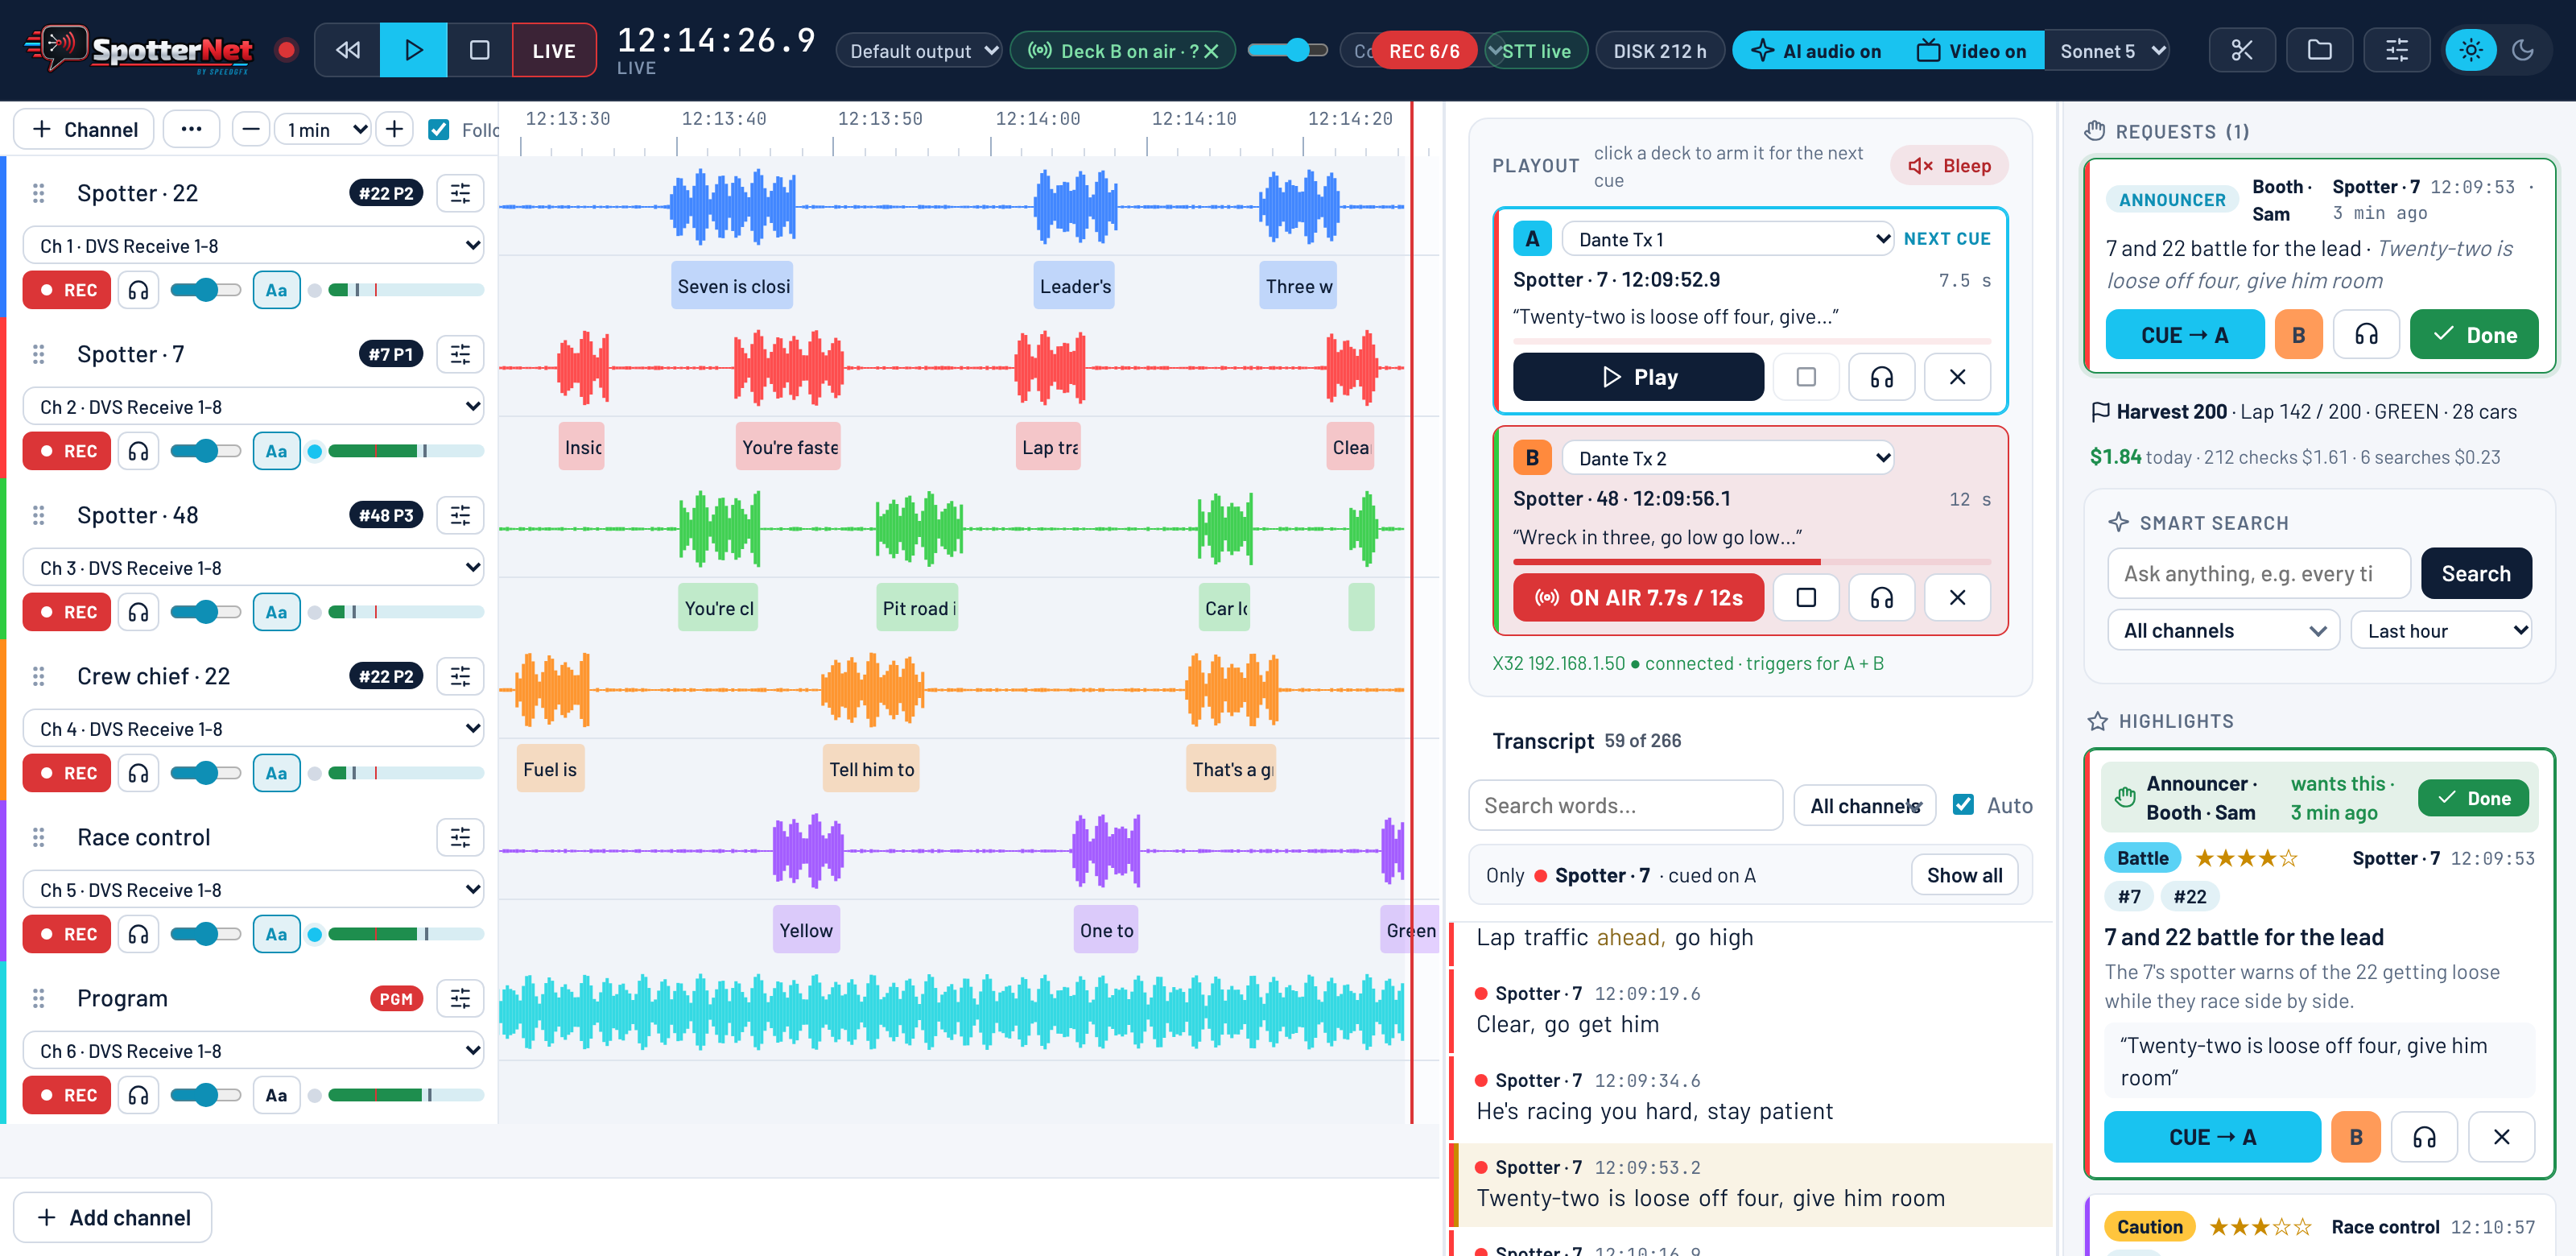The height and width of the screenshot is (1256, 2576).
Task: Select the Seven is closi transcript clip
Action: [x=733, y=286]
